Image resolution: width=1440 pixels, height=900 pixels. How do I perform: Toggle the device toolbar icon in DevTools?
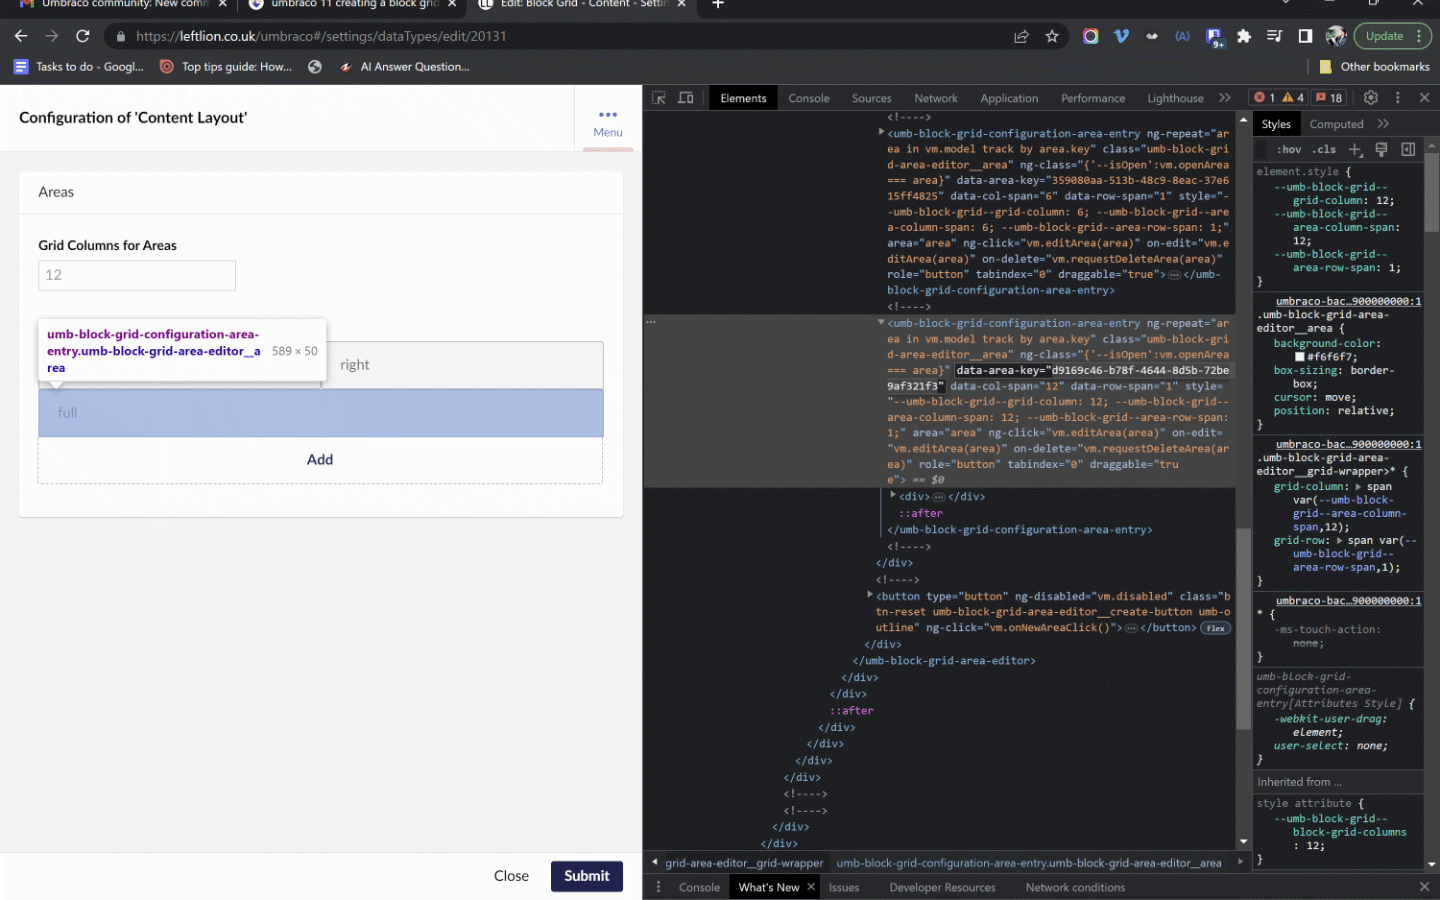point(686,98)
